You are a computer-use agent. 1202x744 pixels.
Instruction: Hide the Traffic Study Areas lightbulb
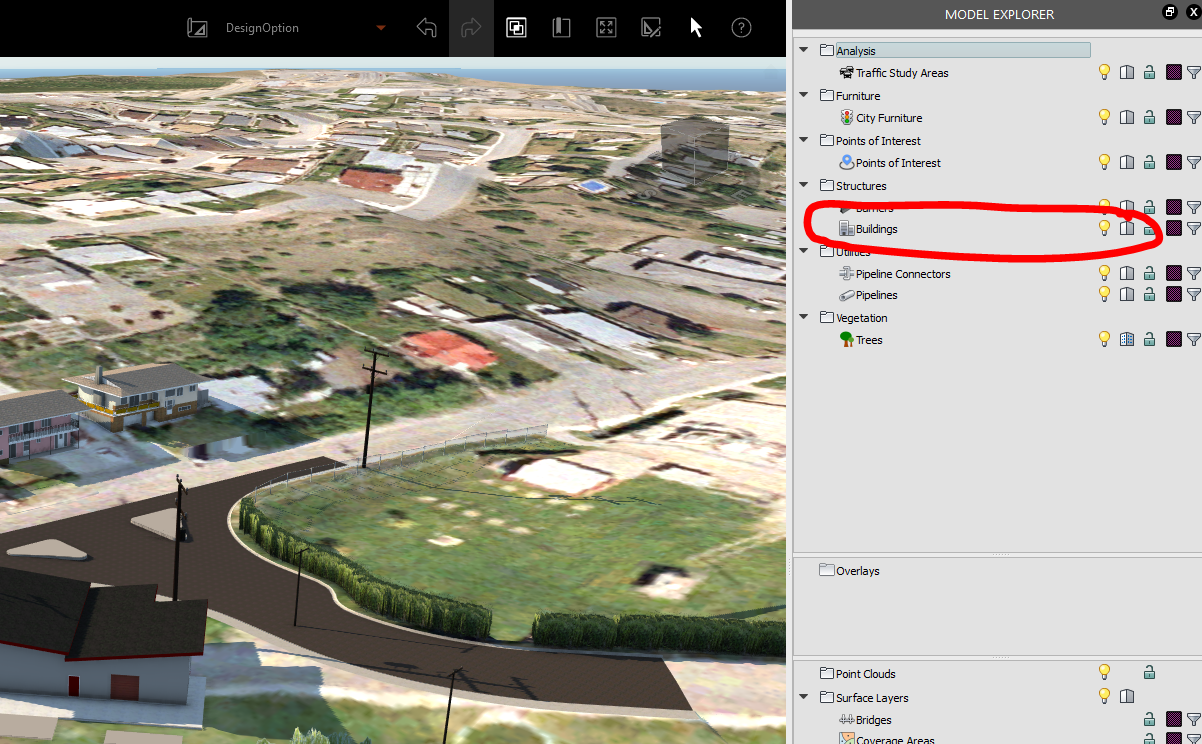(1104, 72)
